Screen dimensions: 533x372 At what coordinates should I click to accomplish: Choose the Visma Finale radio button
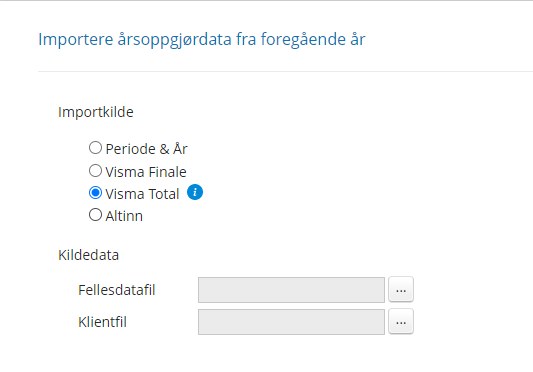96,171
